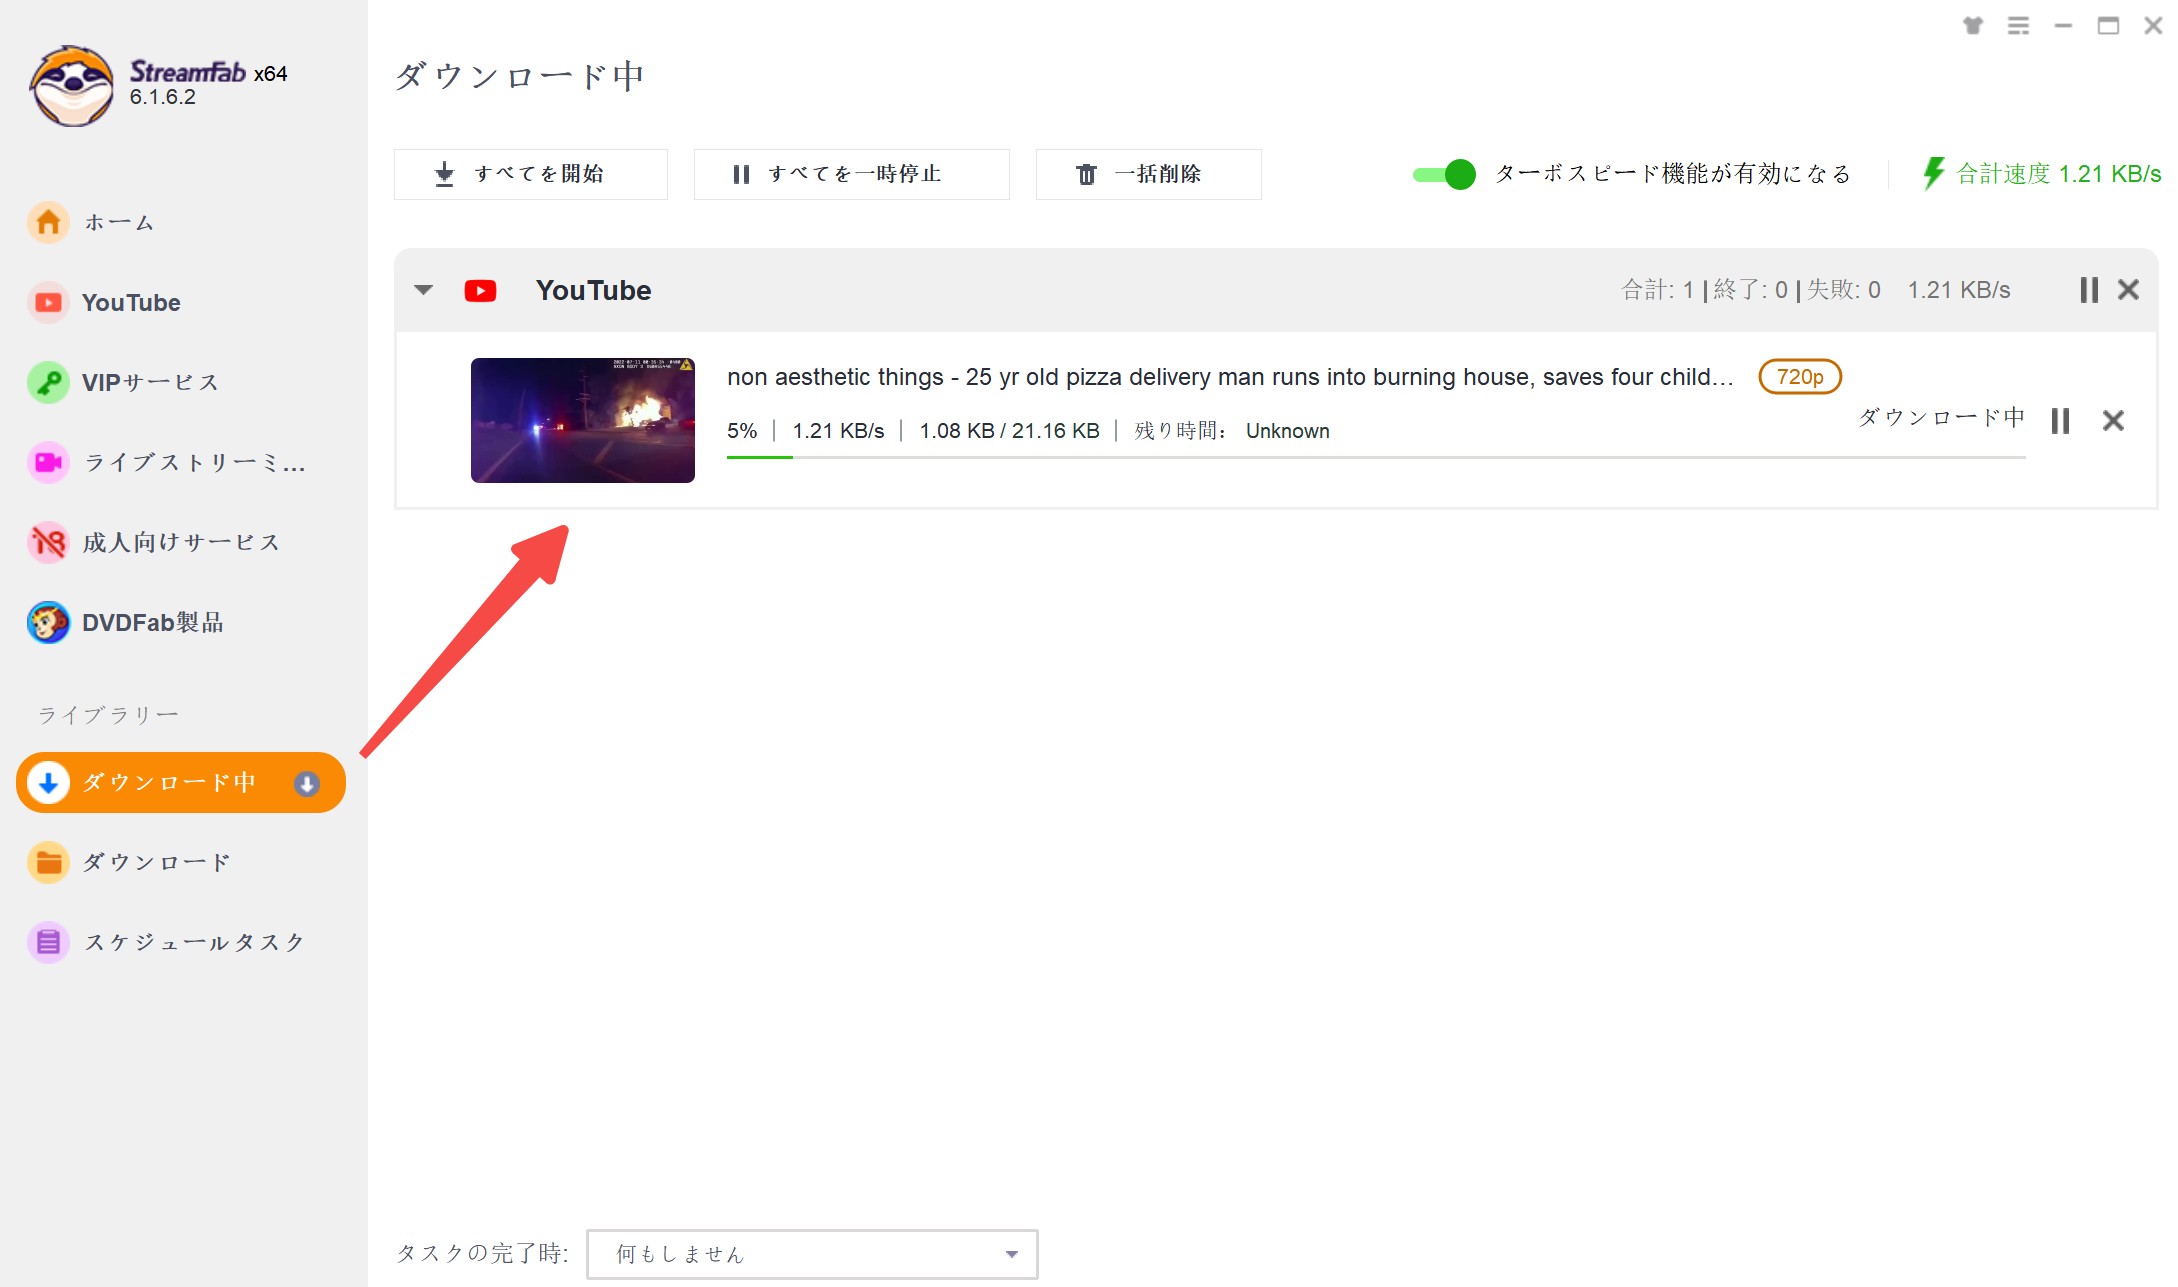
Task: Click the burning house video thumbnail
Action: coord(582,420)
